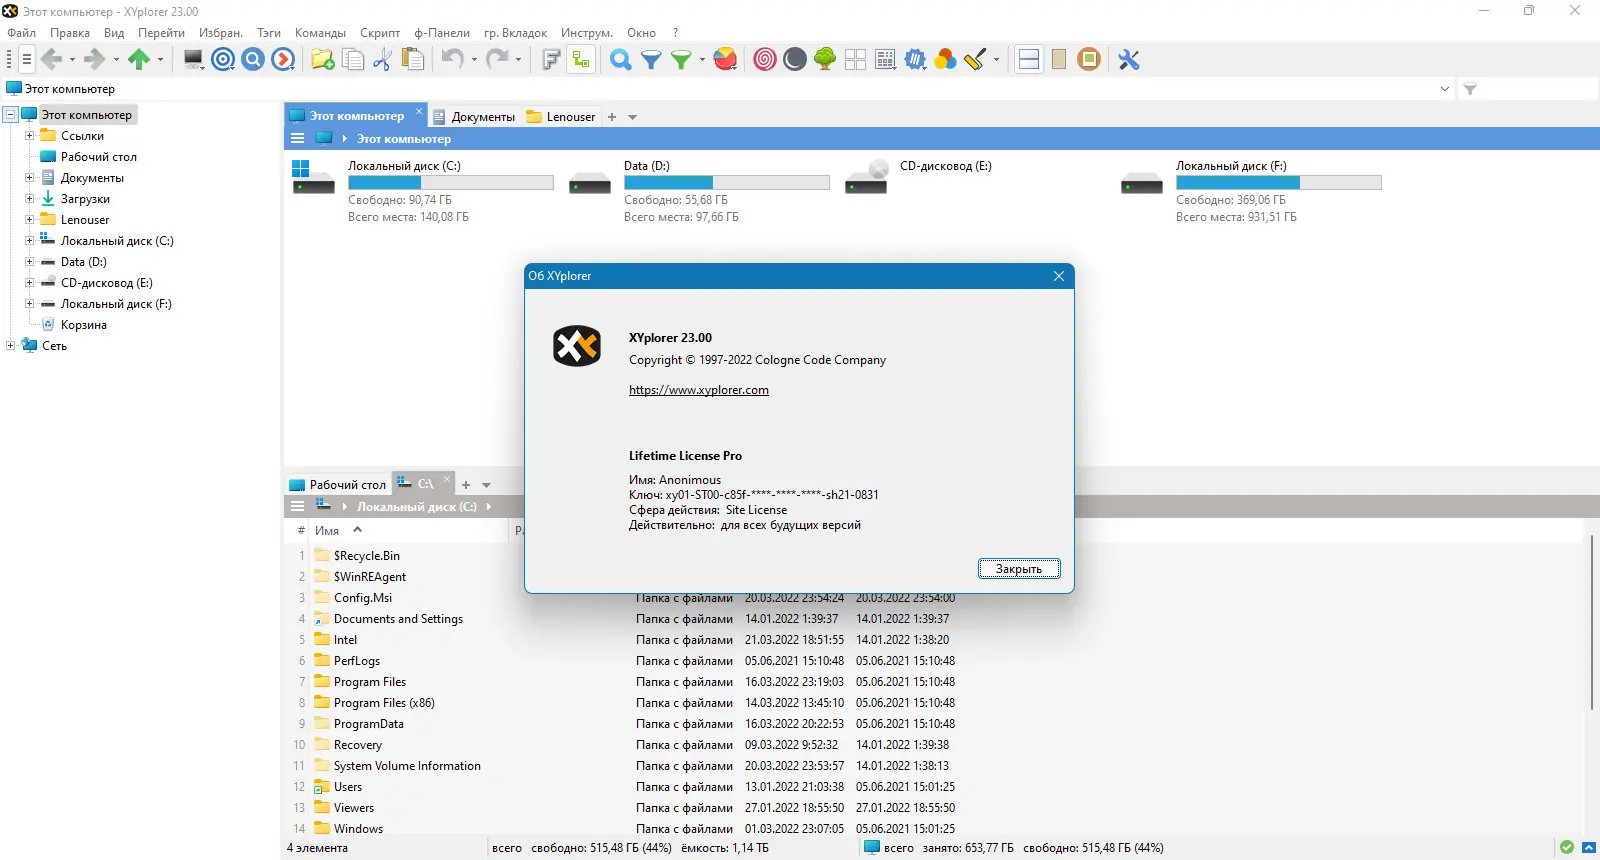Expand Локальный диск (C:) in the tree

point(29,241)
